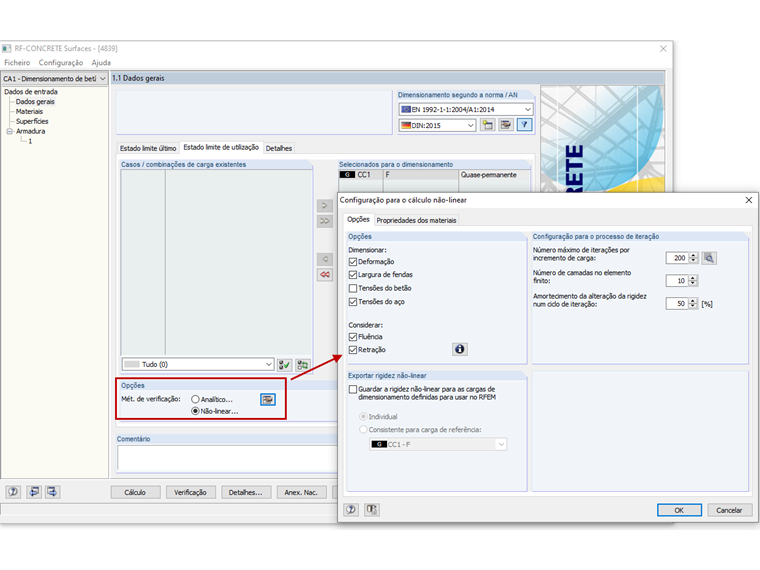Image resolution: width=760 pixels, height=570 pixels.
Task: Click Cancelar in nonlinear dialog
Action: click(729, 510)
